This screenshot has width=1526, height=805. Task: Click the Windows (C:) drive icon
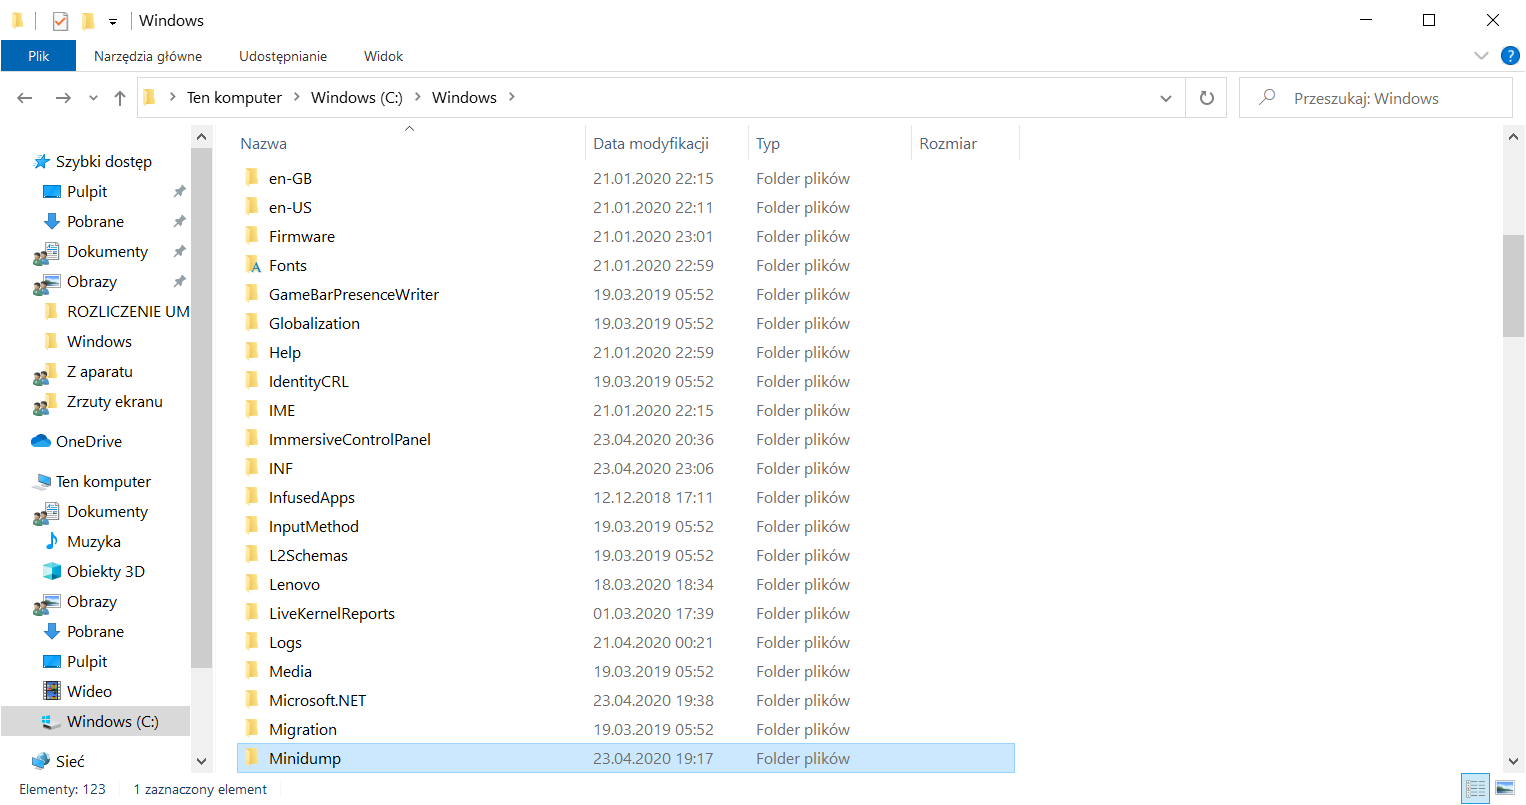(x=52, y=721)
